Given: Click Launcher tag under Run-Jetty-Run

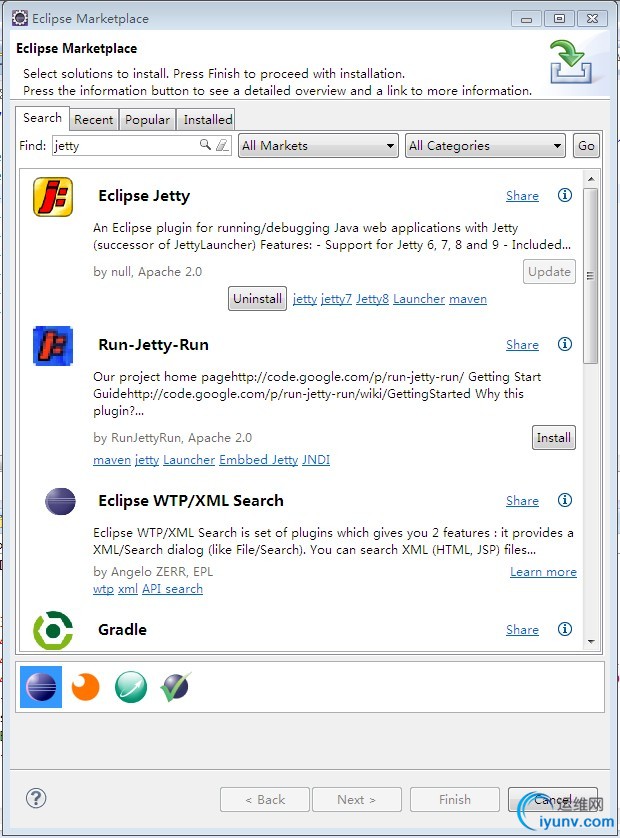Looking at the screenshot, I should tap(189, 460).
